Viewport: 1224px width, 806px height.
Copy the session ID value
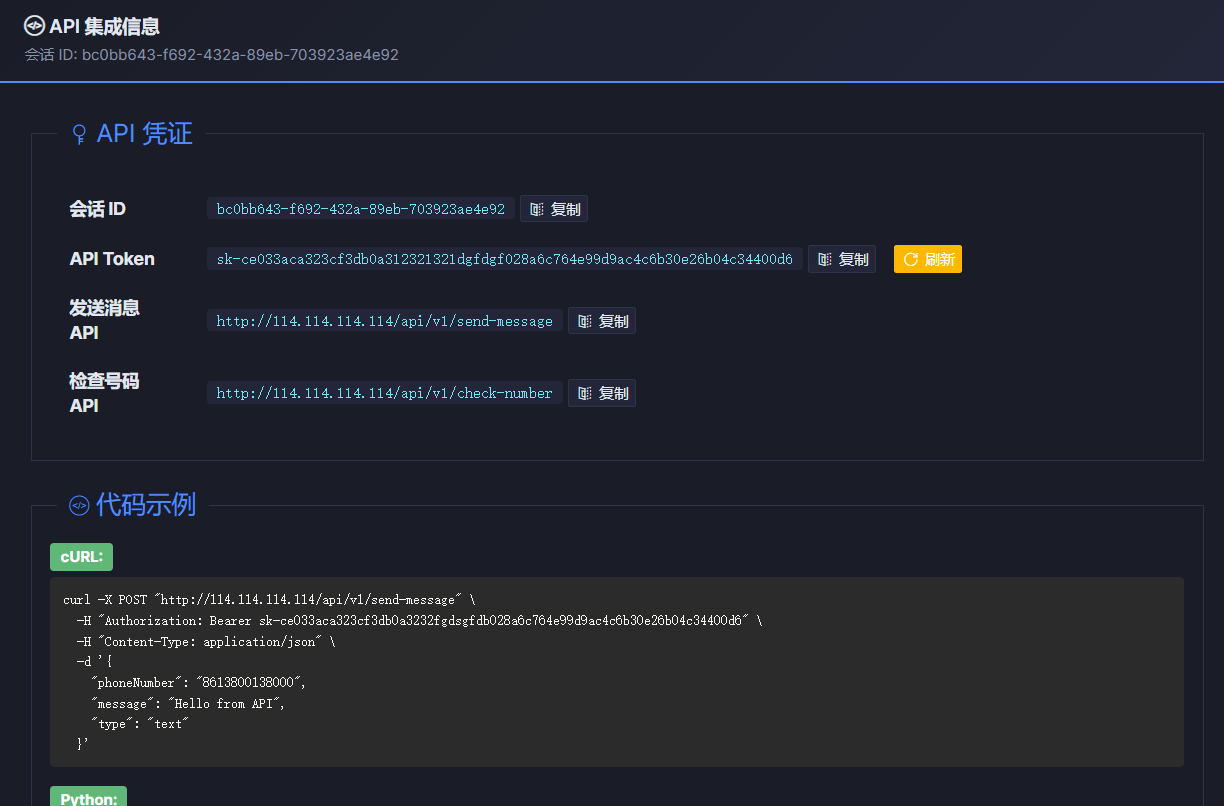554,209
